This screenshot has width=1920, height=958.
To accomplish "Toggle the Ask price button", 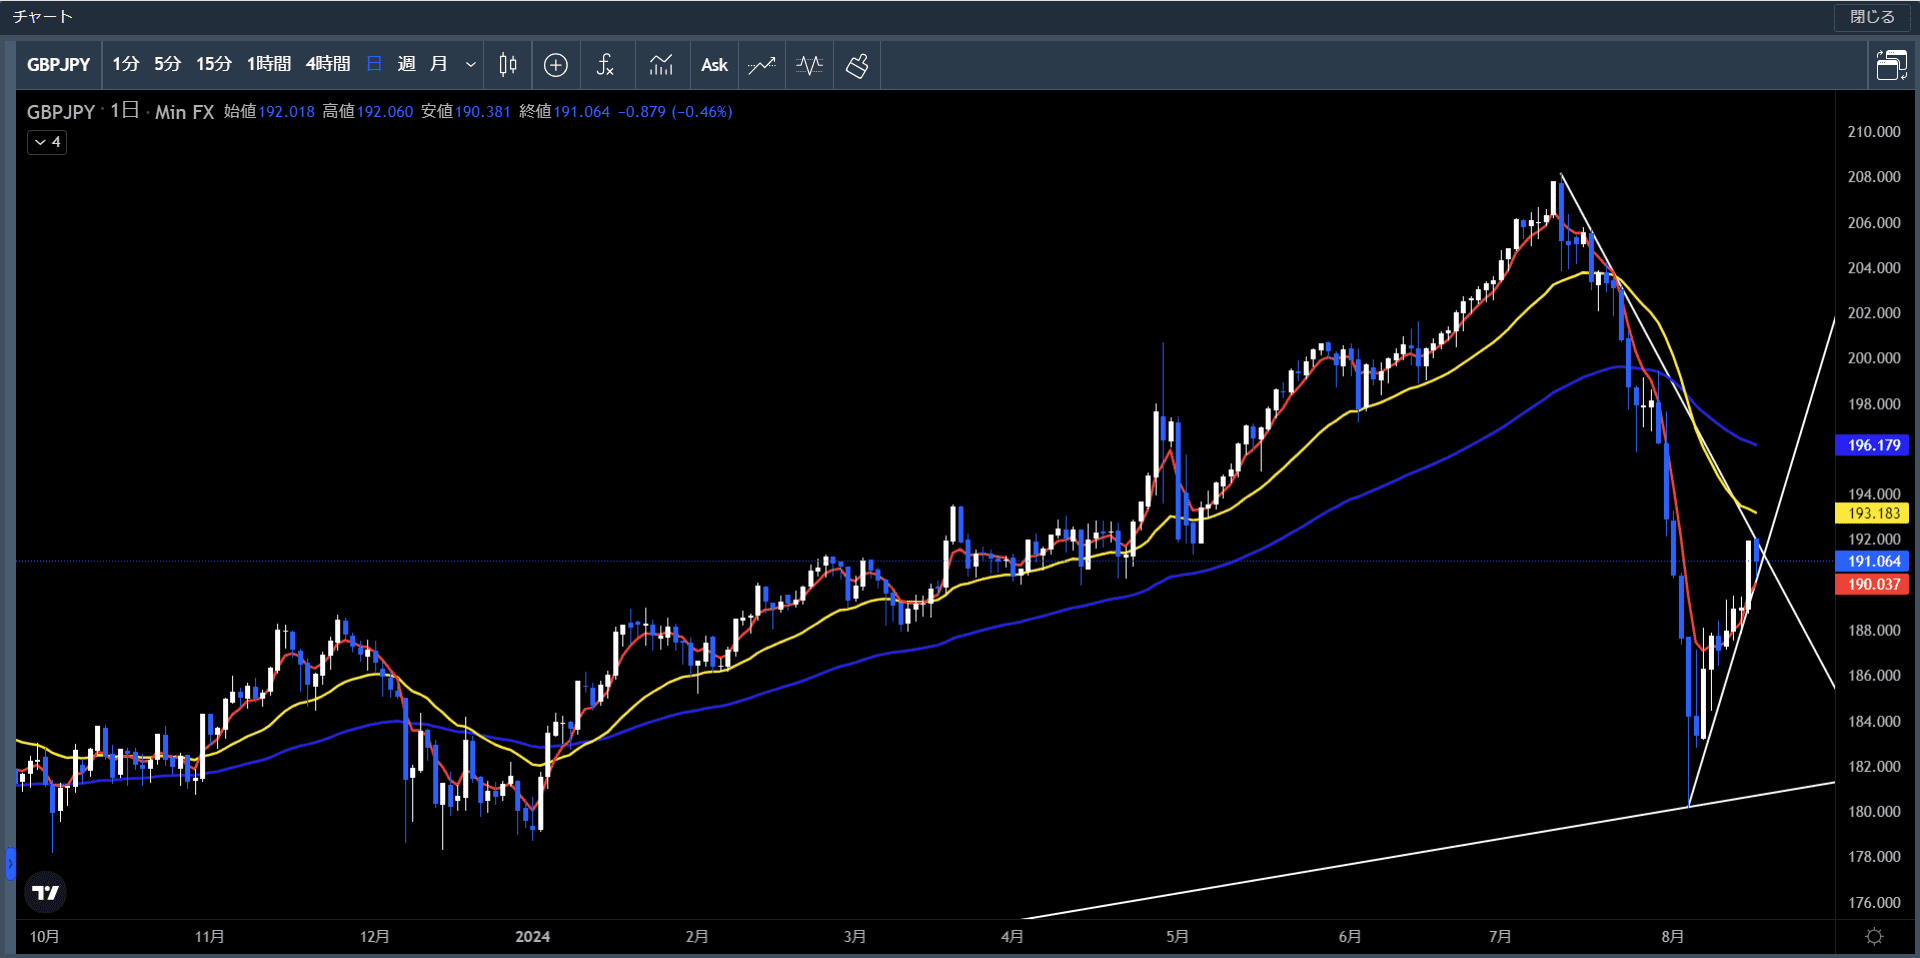I will click(714, 65).
